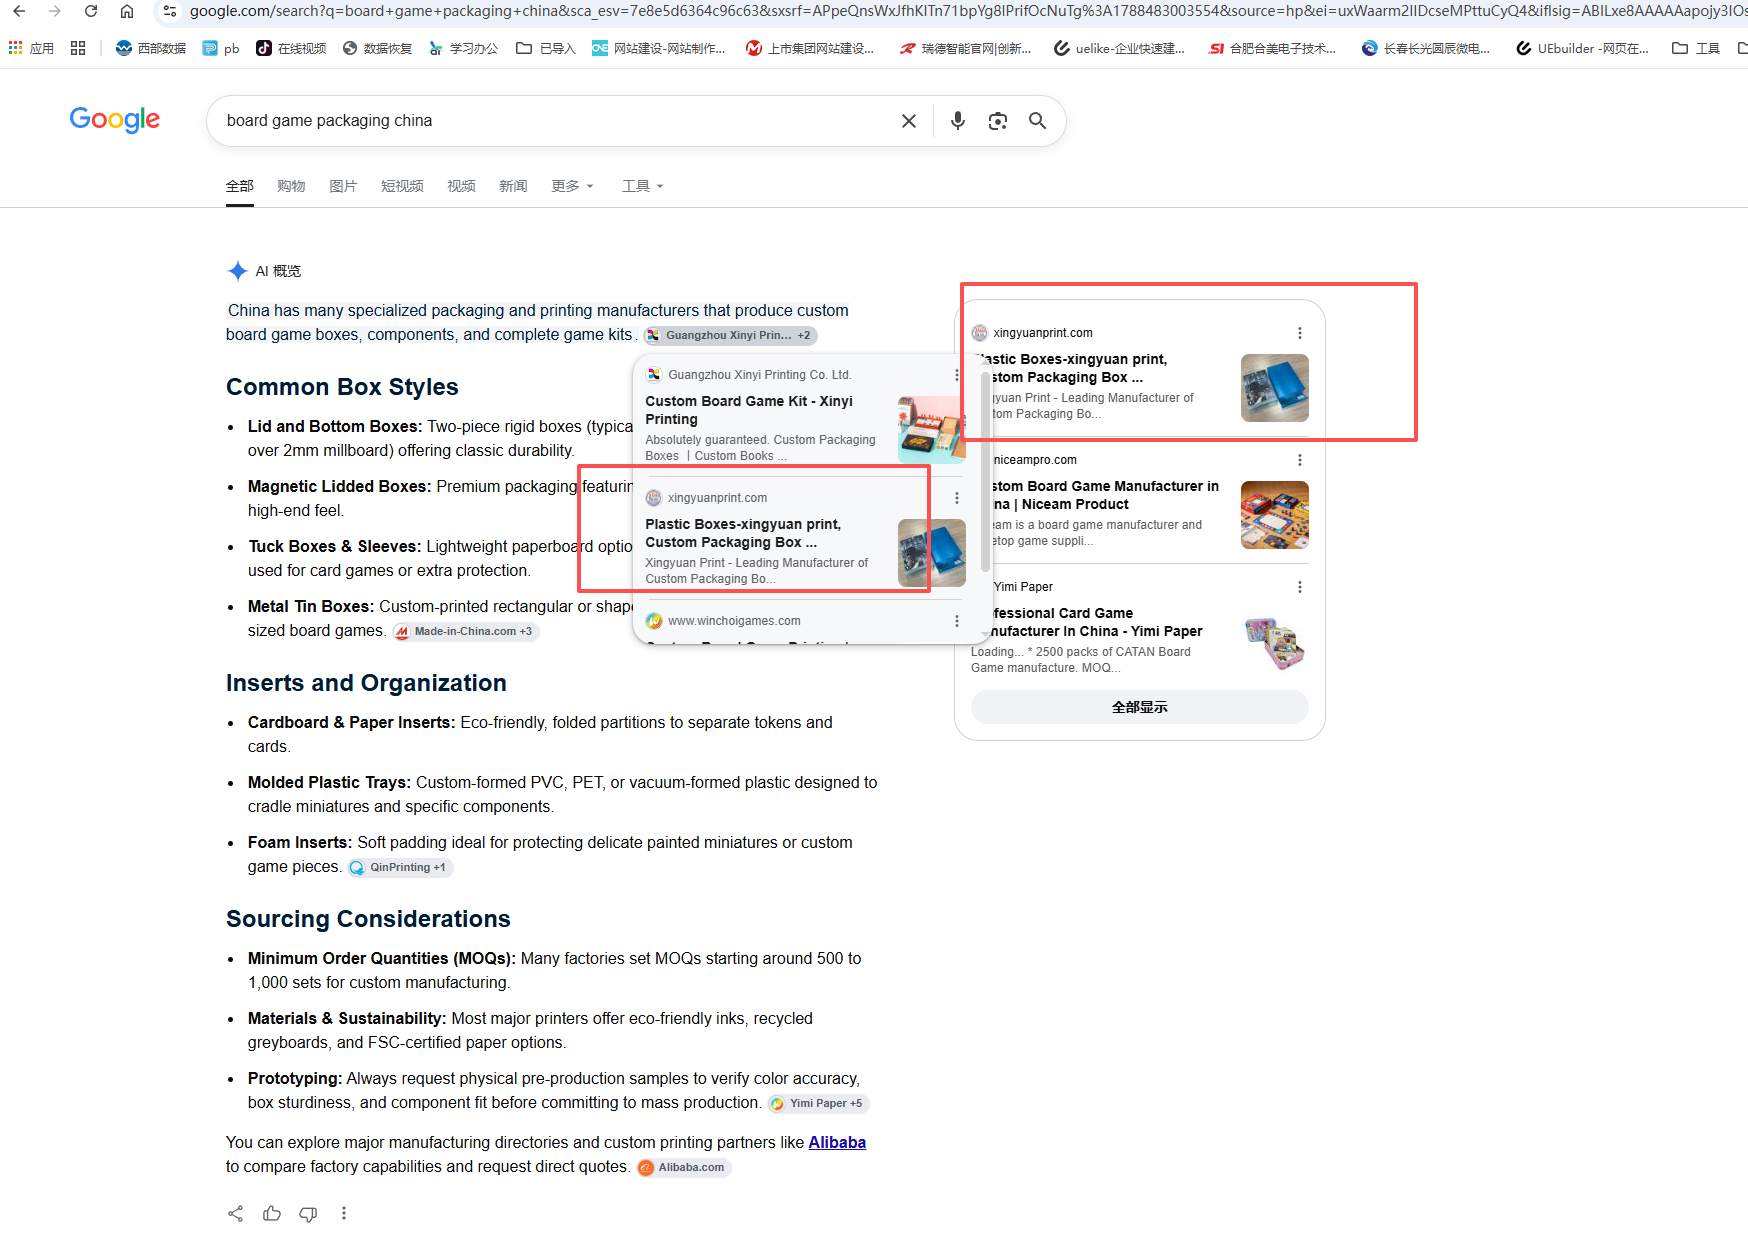Switch to the 图片 images tab
1748x1238 pixels.
(x=343, y=186)
